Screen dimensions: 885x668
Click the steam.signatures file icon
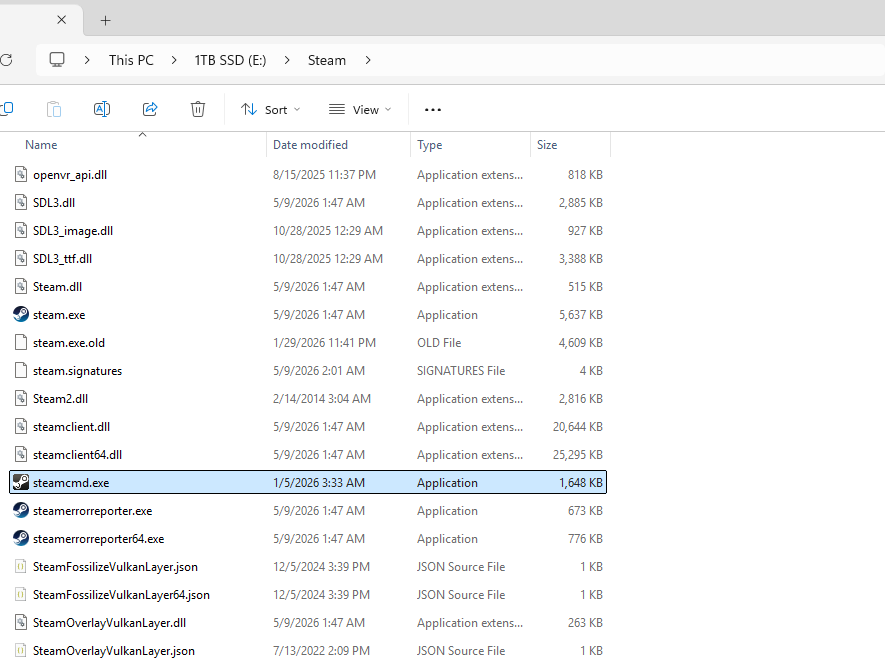(21, 370)
